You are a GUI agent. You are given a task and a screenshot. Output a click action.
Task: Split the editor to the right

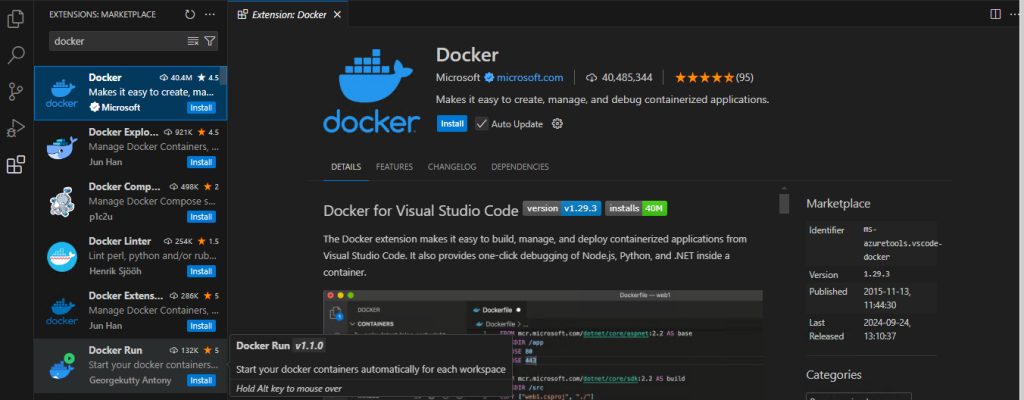(995, 14)
